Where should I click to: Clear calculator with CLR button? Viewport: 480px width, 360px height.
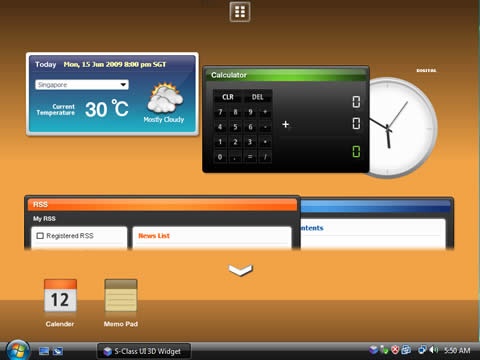(x=228, y=97)
